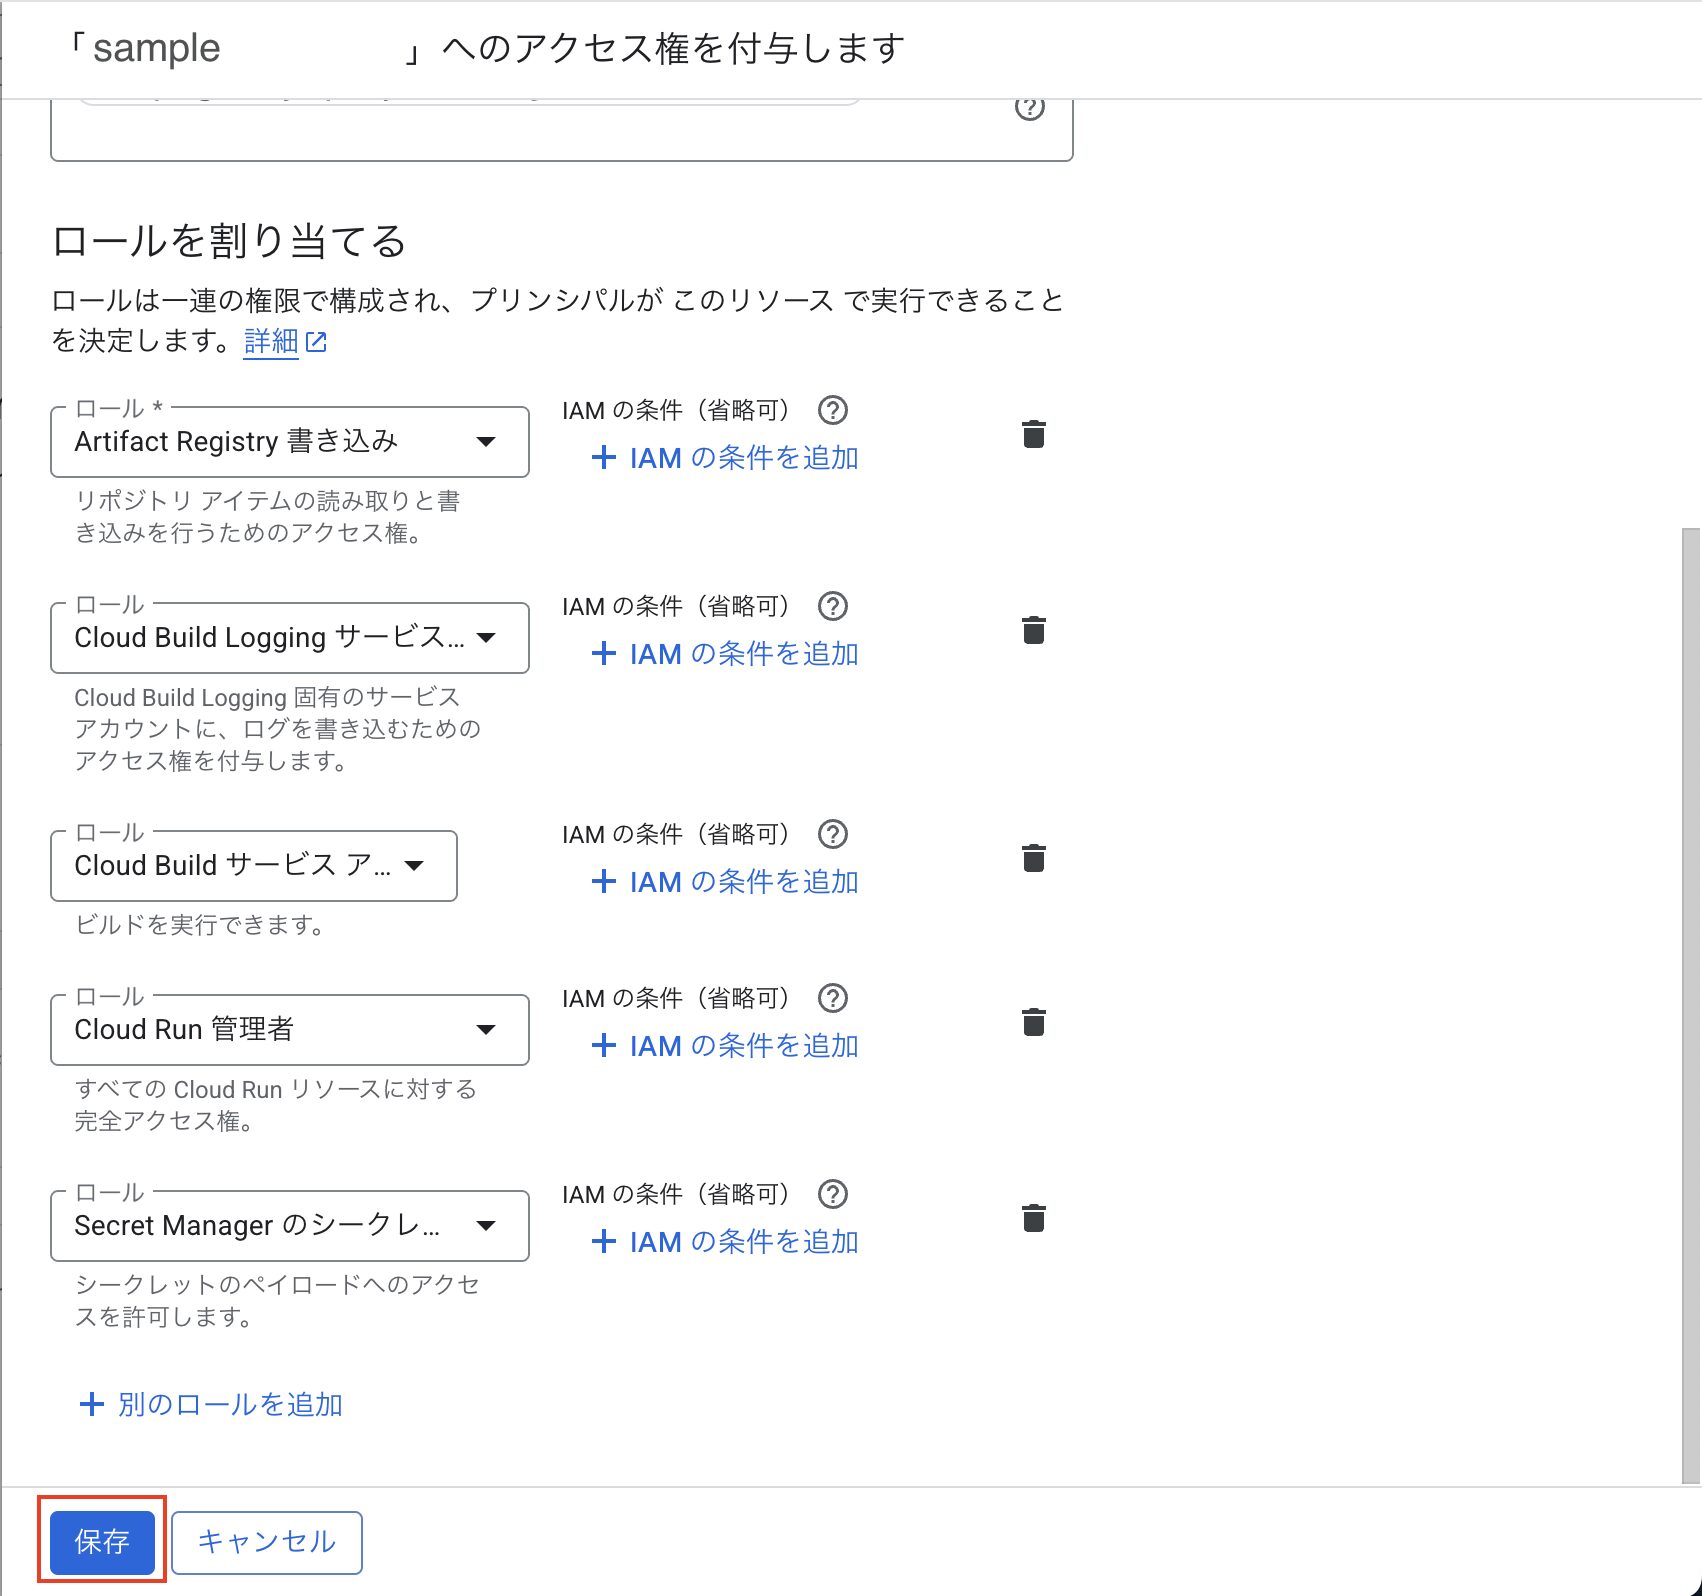Open the Secret Manager のシークレ... role dropdown
This screenshot has width=1702, height=1596.
click(x=289, y=1225)
